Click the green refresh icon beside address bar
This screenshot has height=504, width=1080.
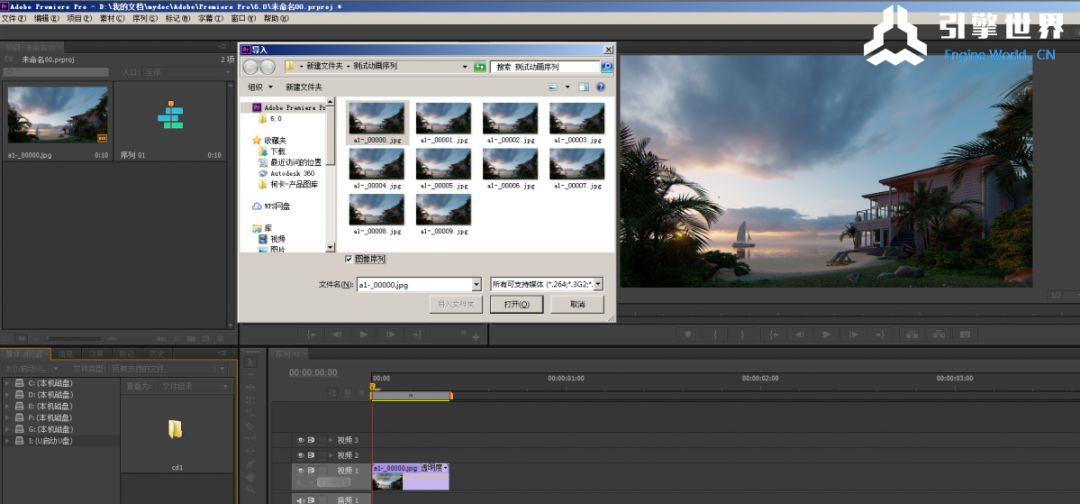pyautogui.click(x=479, y=67)
